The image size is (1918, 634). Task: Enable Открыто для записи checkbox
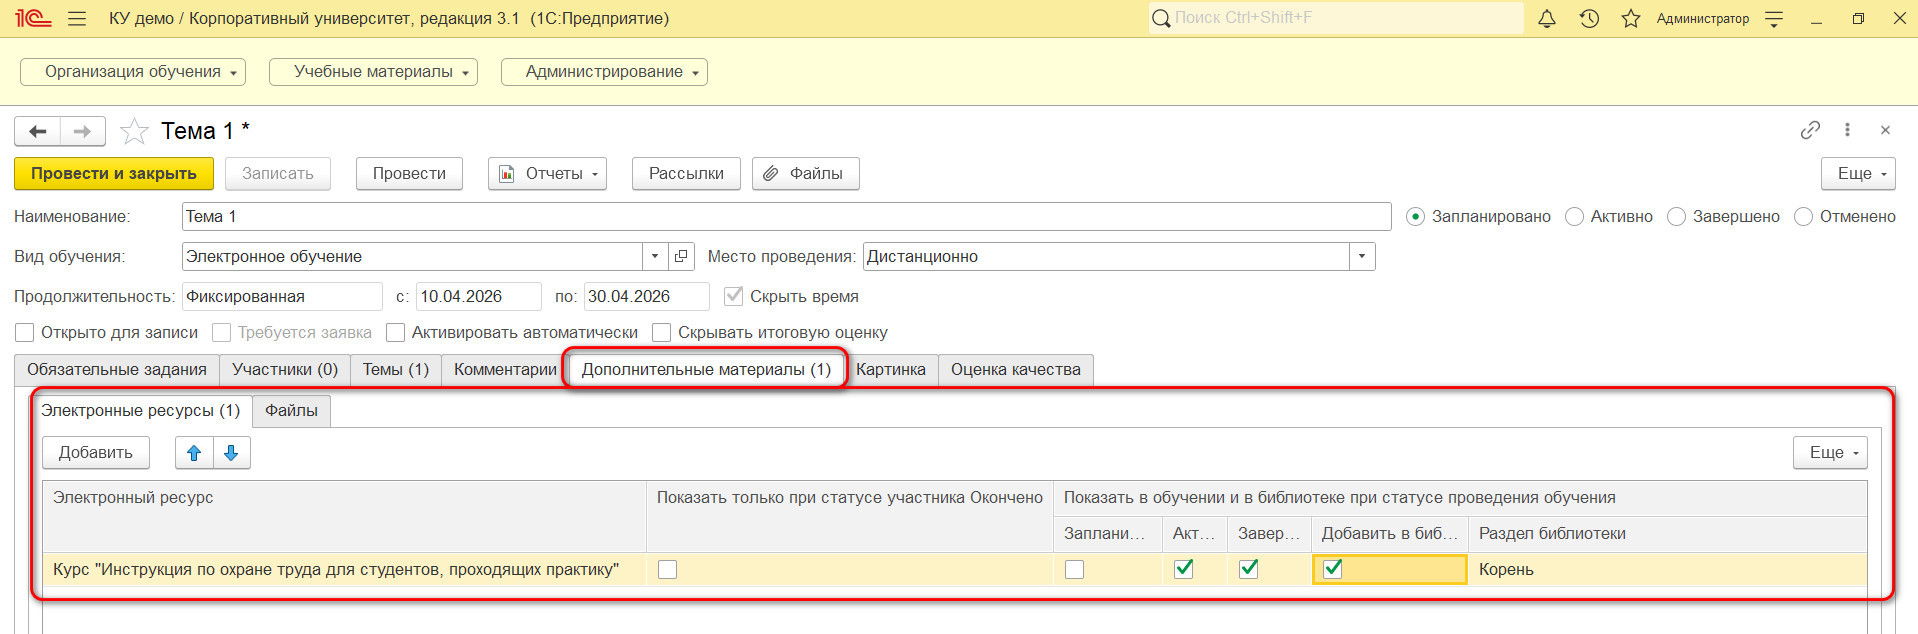click(x=25, y=332)
